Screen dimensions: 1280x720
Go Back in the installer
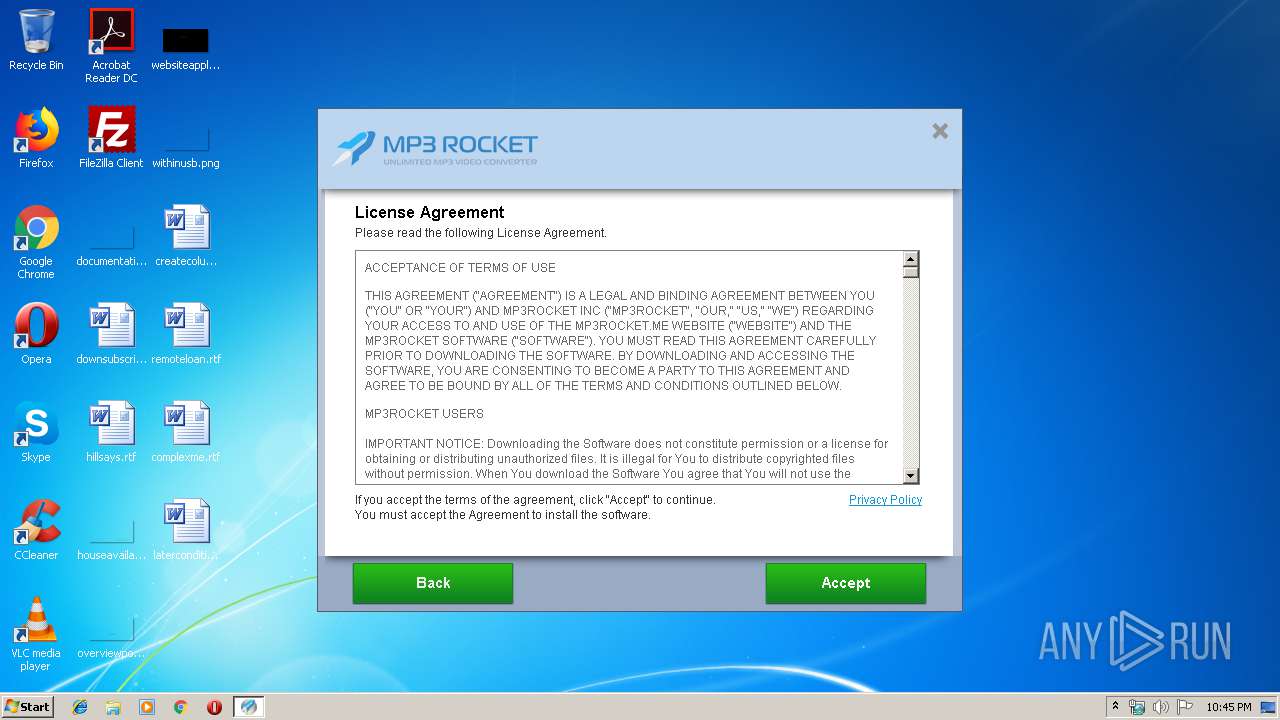[433, 583]
